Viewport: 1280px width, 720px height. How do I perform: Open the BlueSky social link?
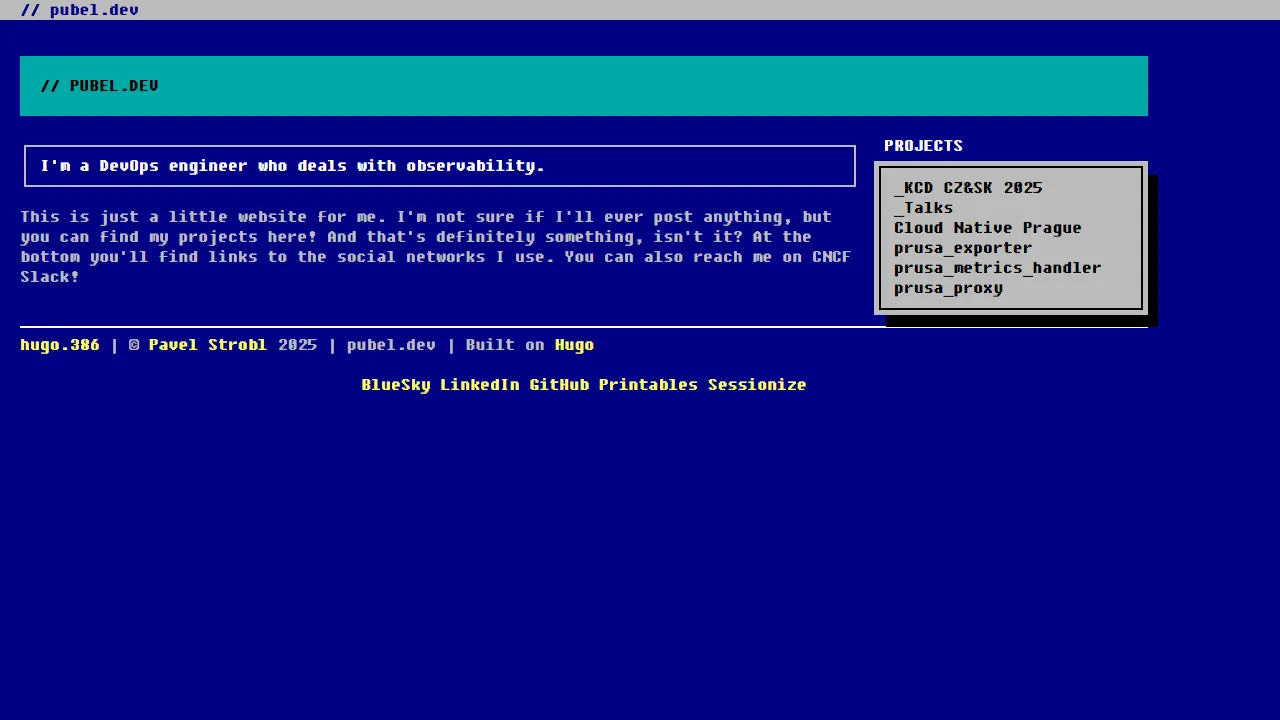point(395,385)
